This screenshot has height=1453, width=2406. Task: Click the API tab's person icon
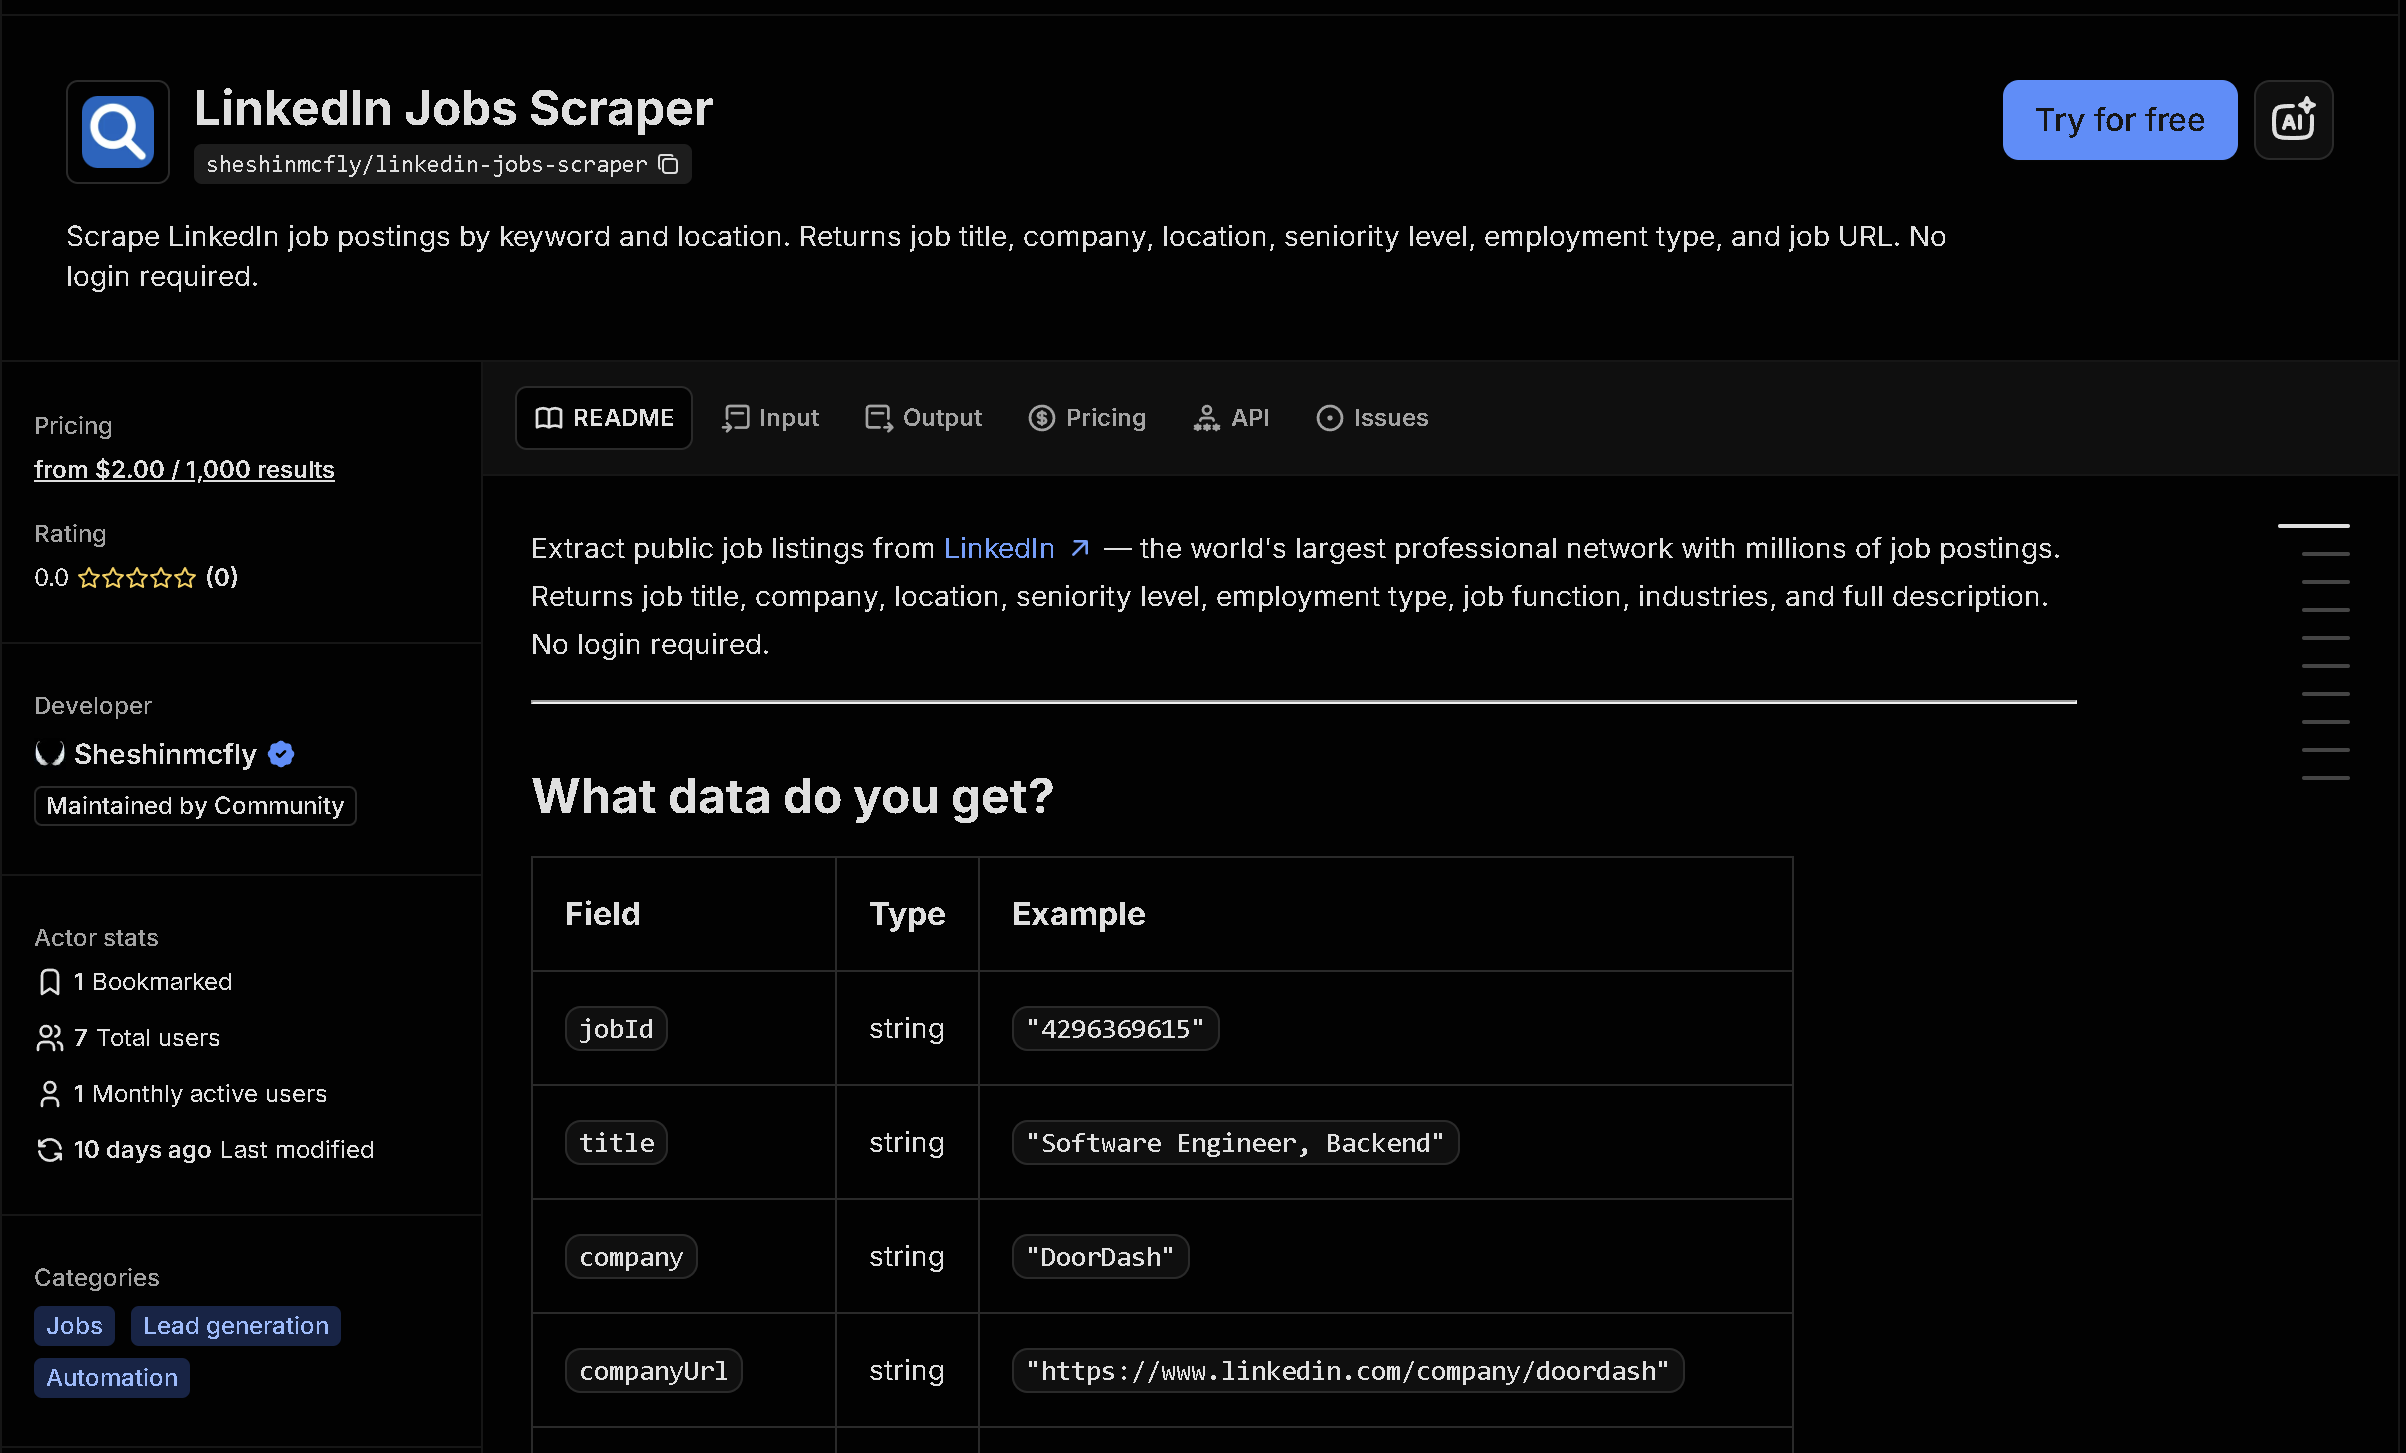(1207, 418)
